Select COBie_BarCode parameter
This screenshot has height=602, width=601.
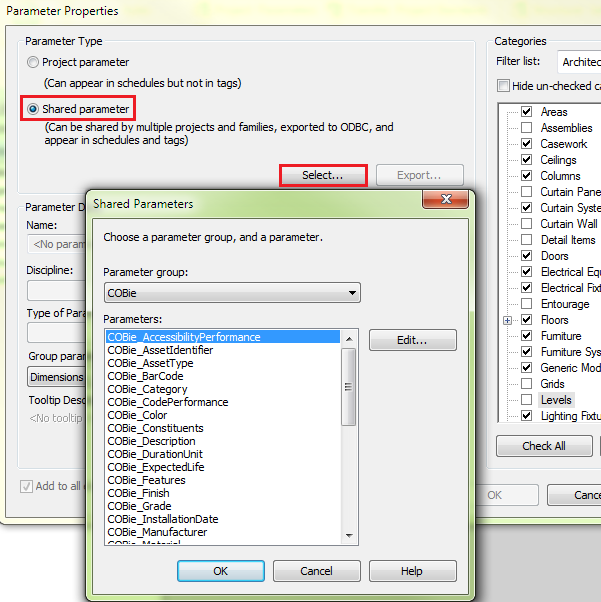[223, 376]
